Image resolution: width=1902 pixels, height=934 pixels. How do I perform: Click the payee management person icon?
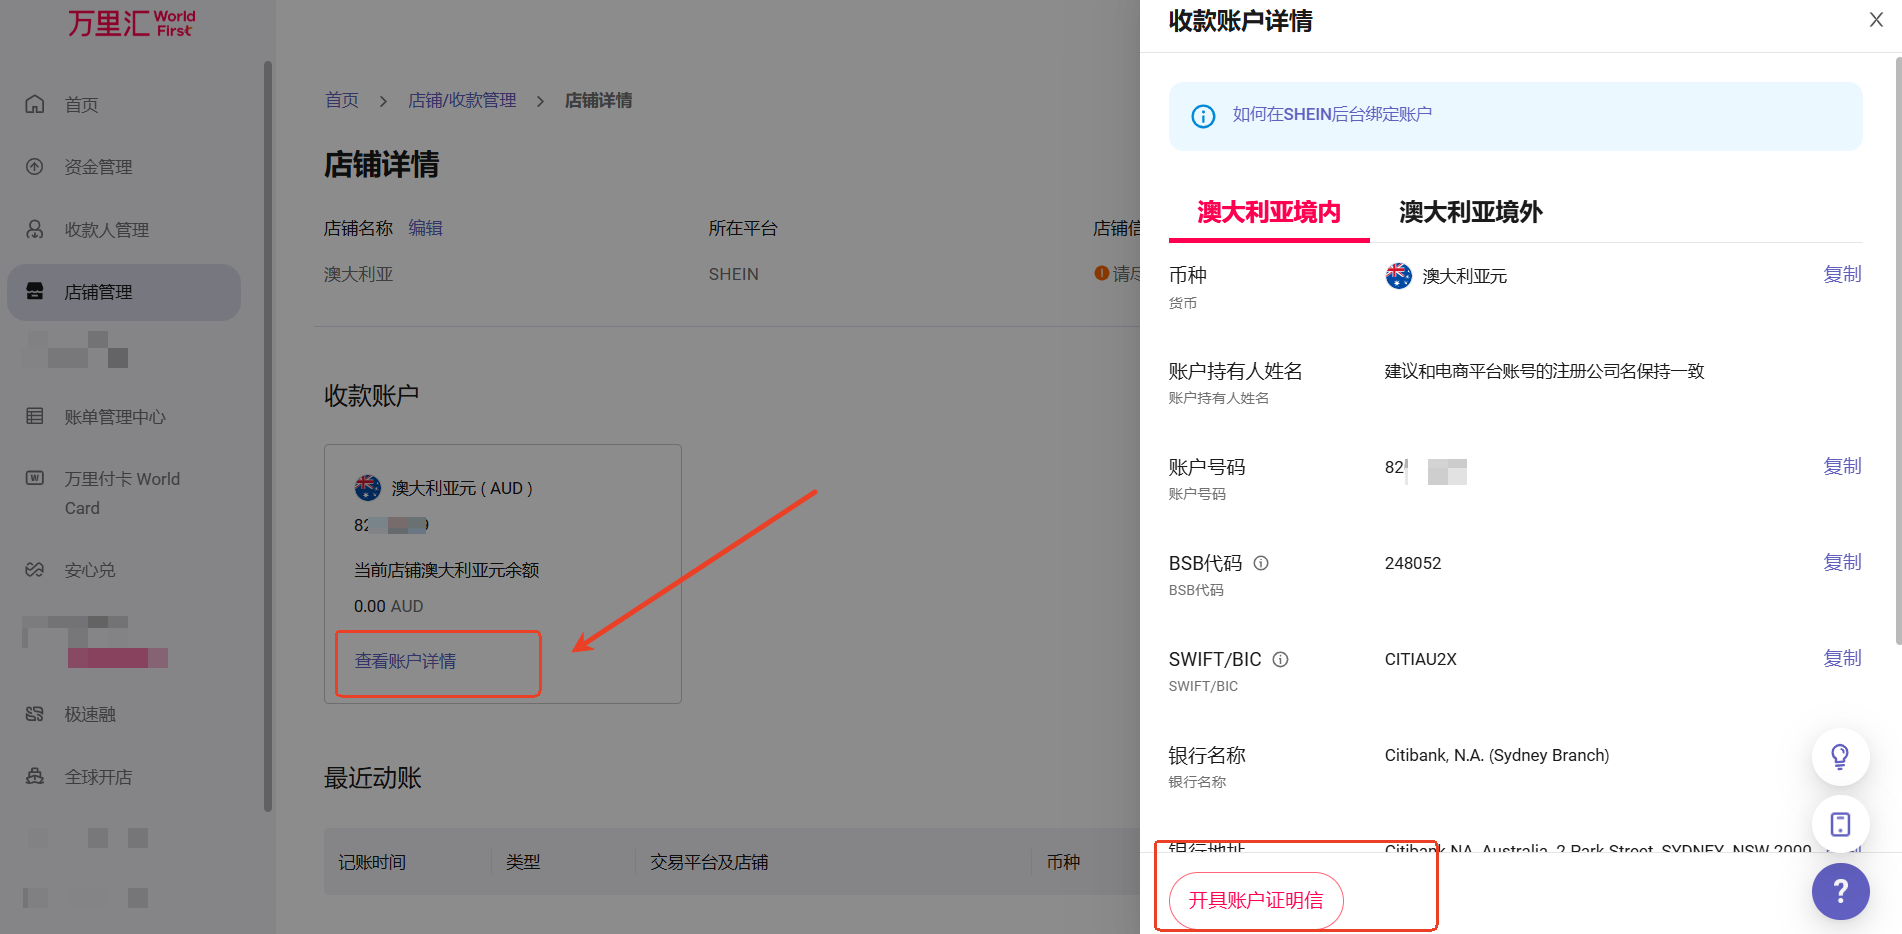click(x=35, y=229)
